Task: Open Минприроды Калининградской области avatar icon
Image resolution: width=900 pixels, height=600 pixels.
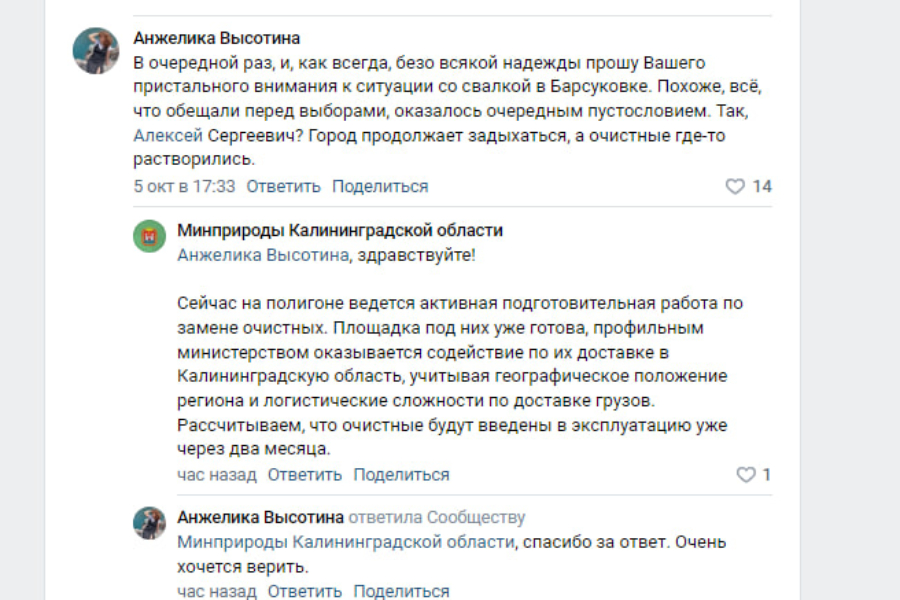Action: tap(150, 235)
